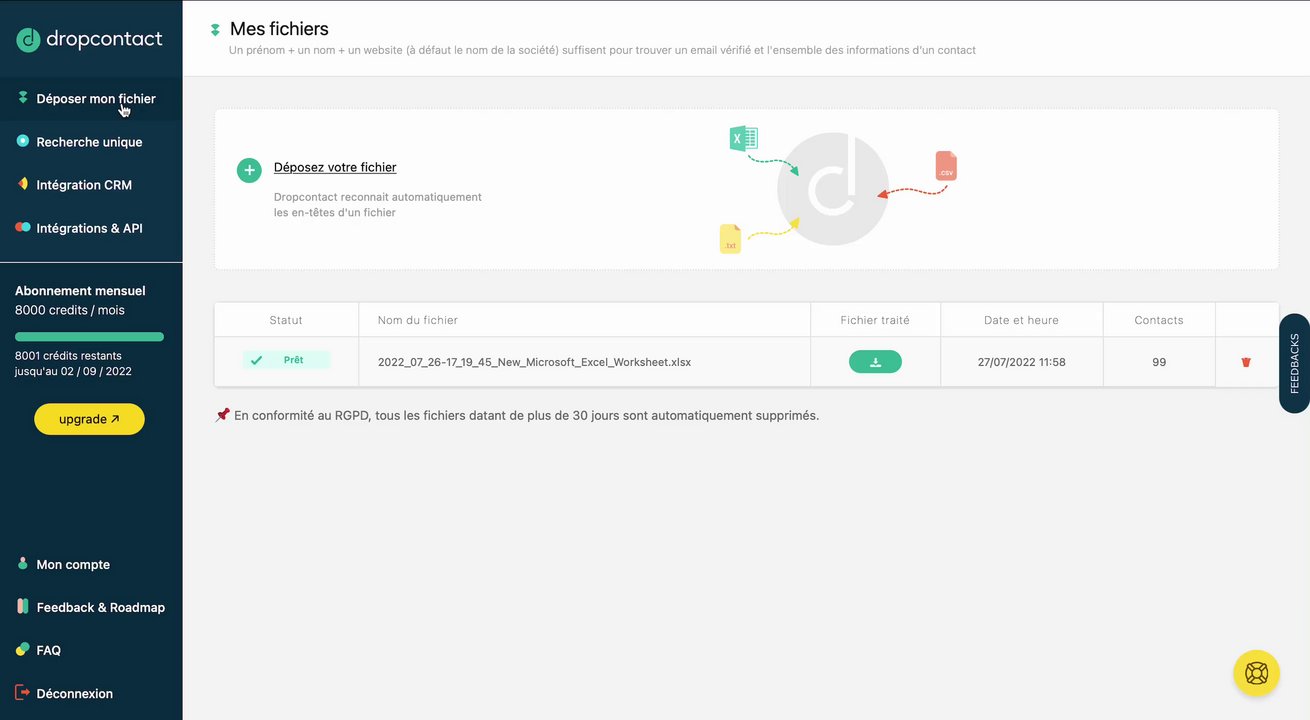
Task: Click the red CSV file icon
Action: (x=946, y=166)
